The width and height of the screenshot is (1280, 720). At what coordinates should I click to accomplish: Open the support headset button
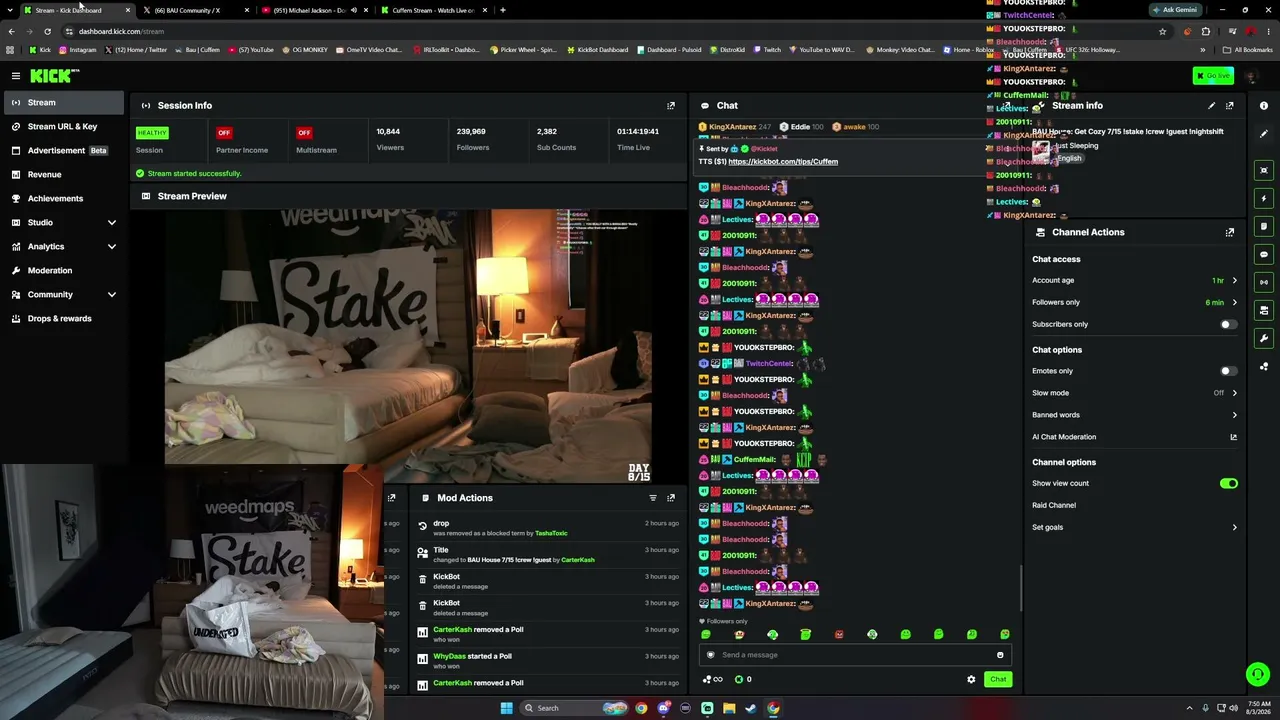pyautogui.click(x=1258, y=675)
